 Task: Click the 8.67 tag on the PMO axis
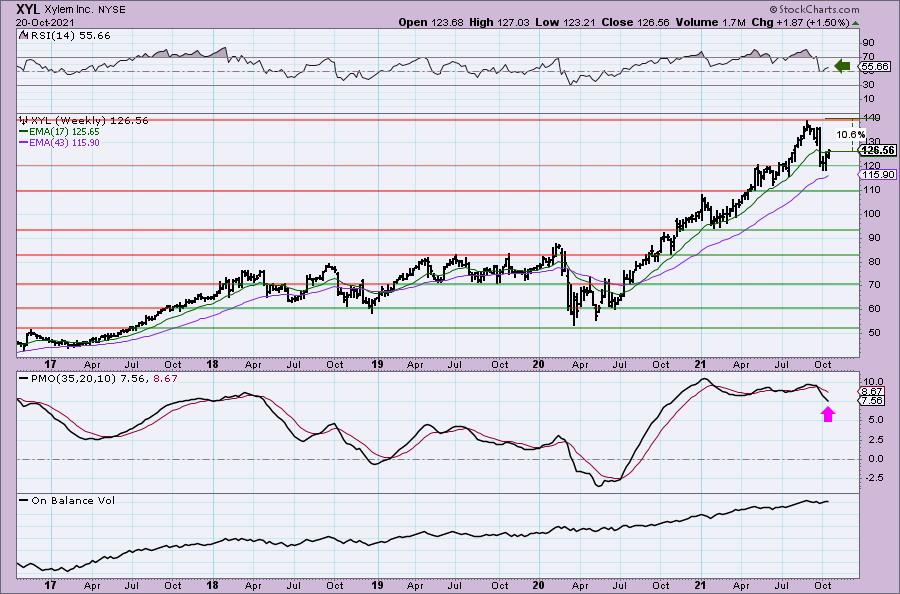(872, 391)
